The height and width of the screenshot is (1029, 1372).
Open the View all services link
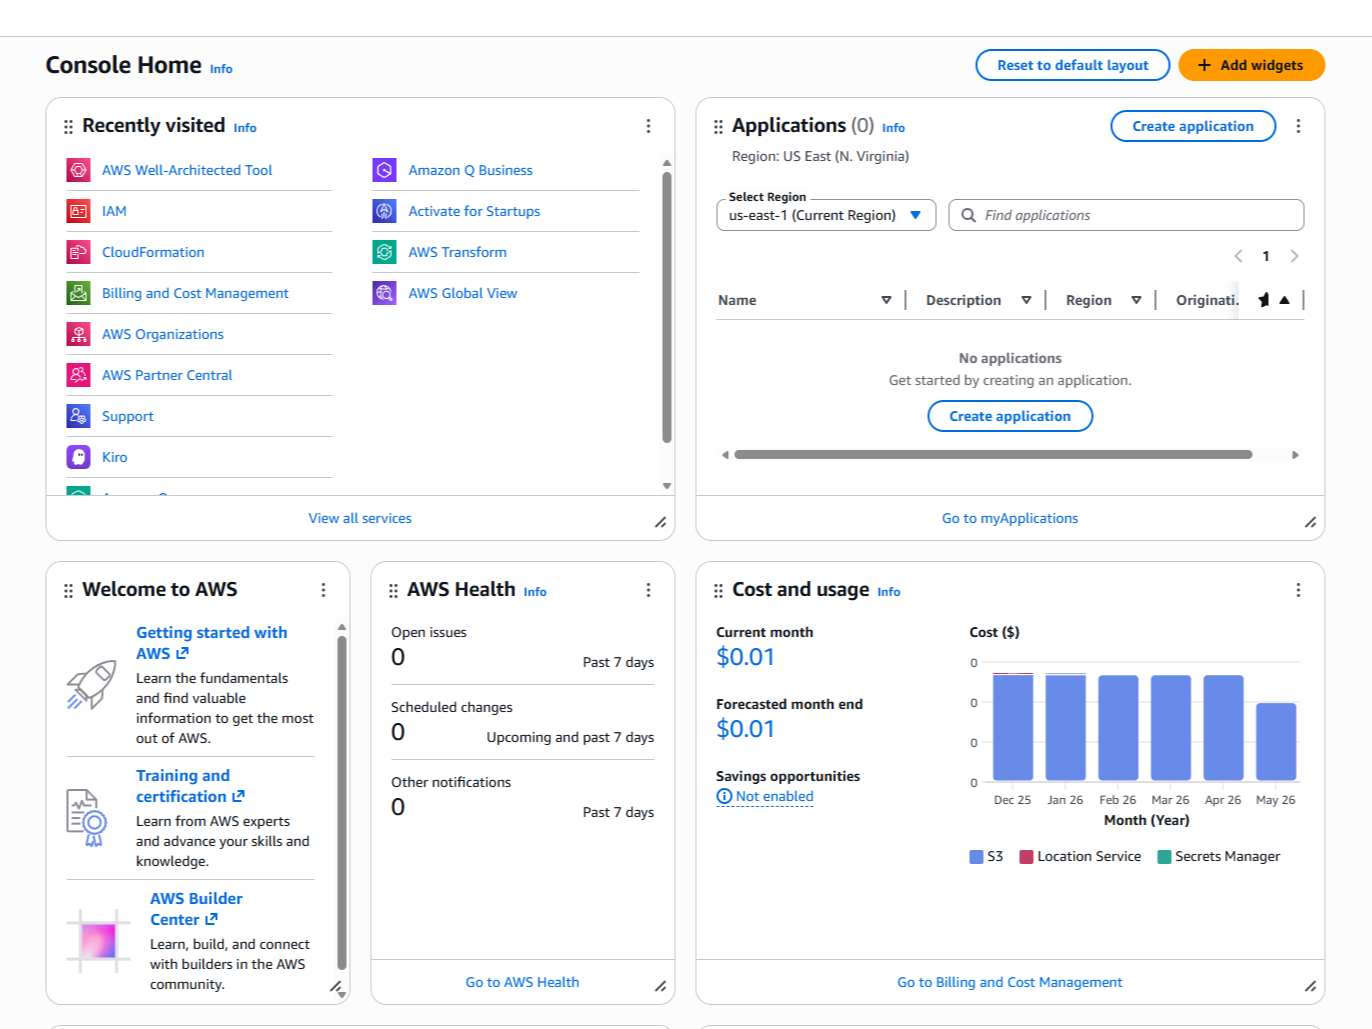click(x=360, y=518)
